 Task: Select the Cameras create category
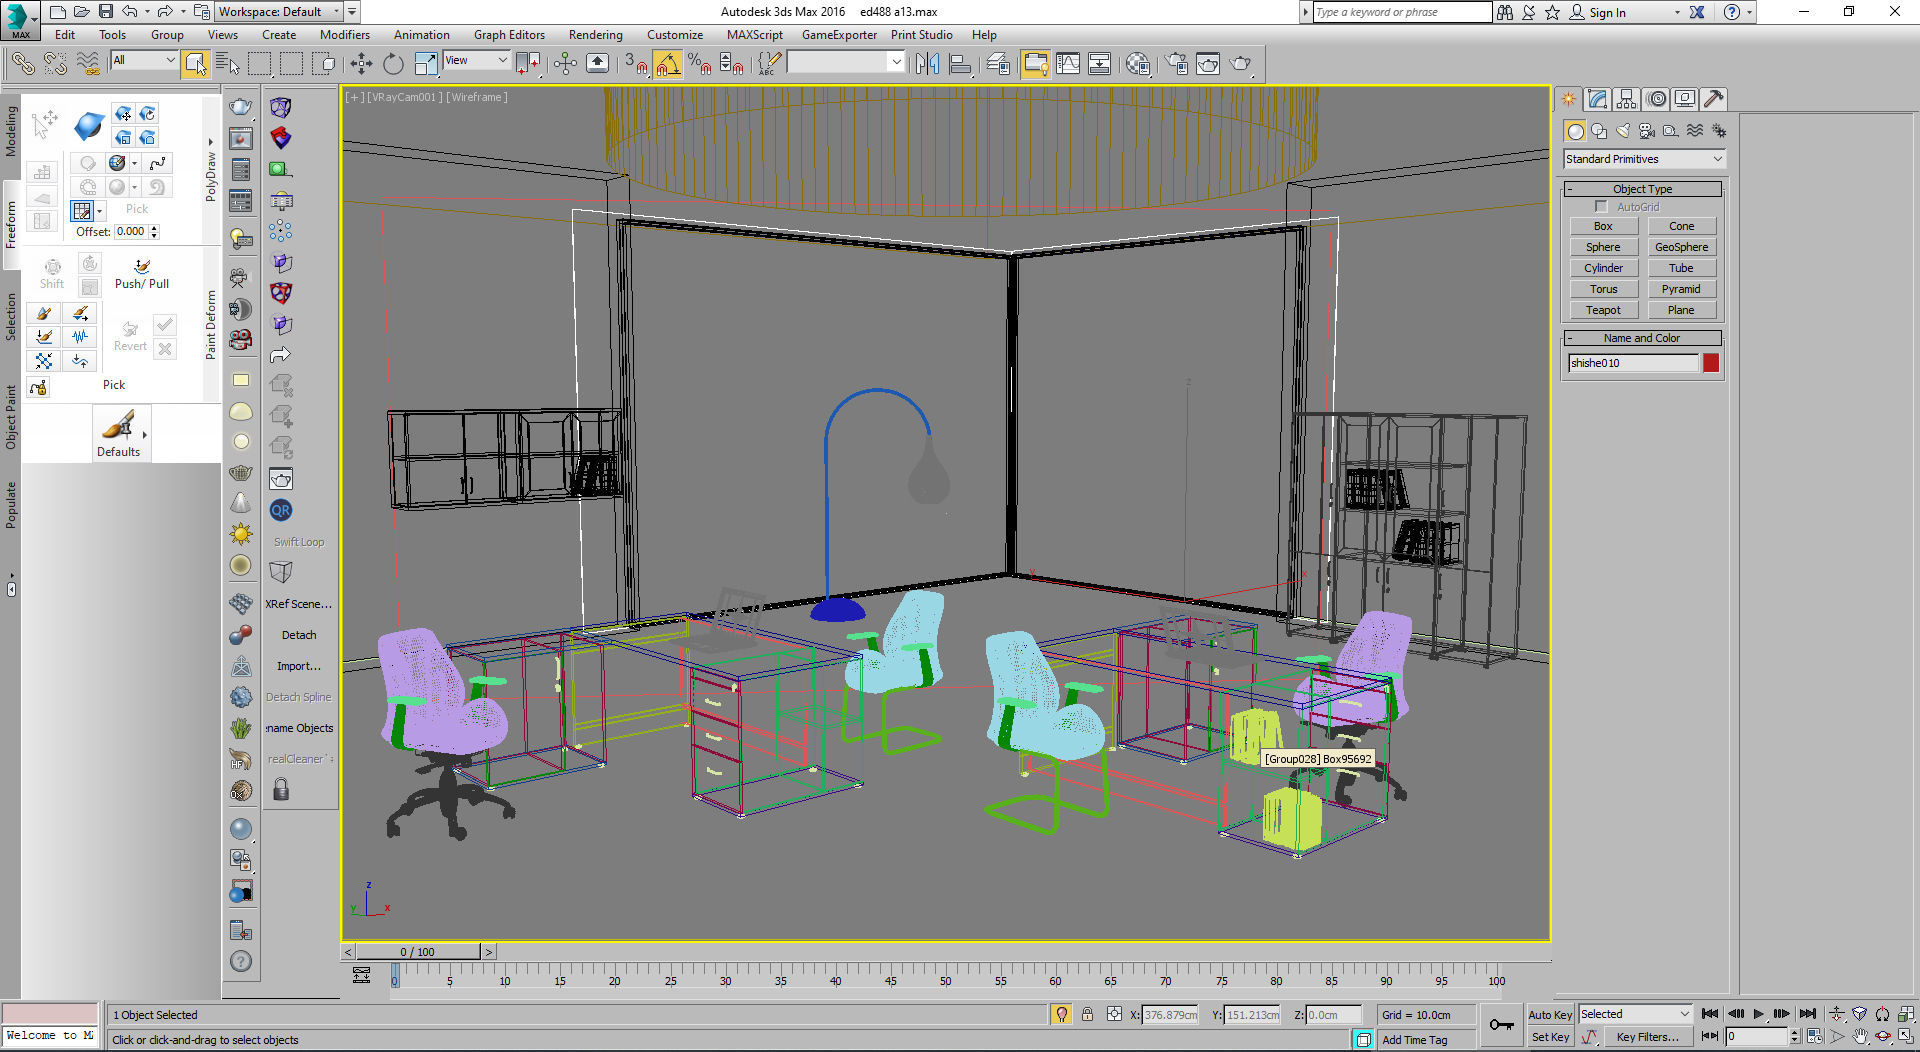(1647, 131)
